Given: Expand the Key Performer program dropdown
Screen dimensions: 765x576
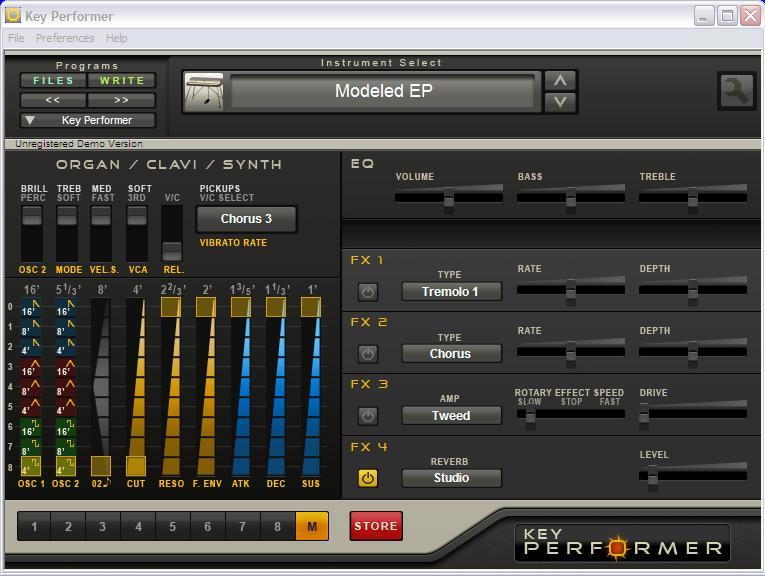Looking at the screenshot, I should point(88,120).
